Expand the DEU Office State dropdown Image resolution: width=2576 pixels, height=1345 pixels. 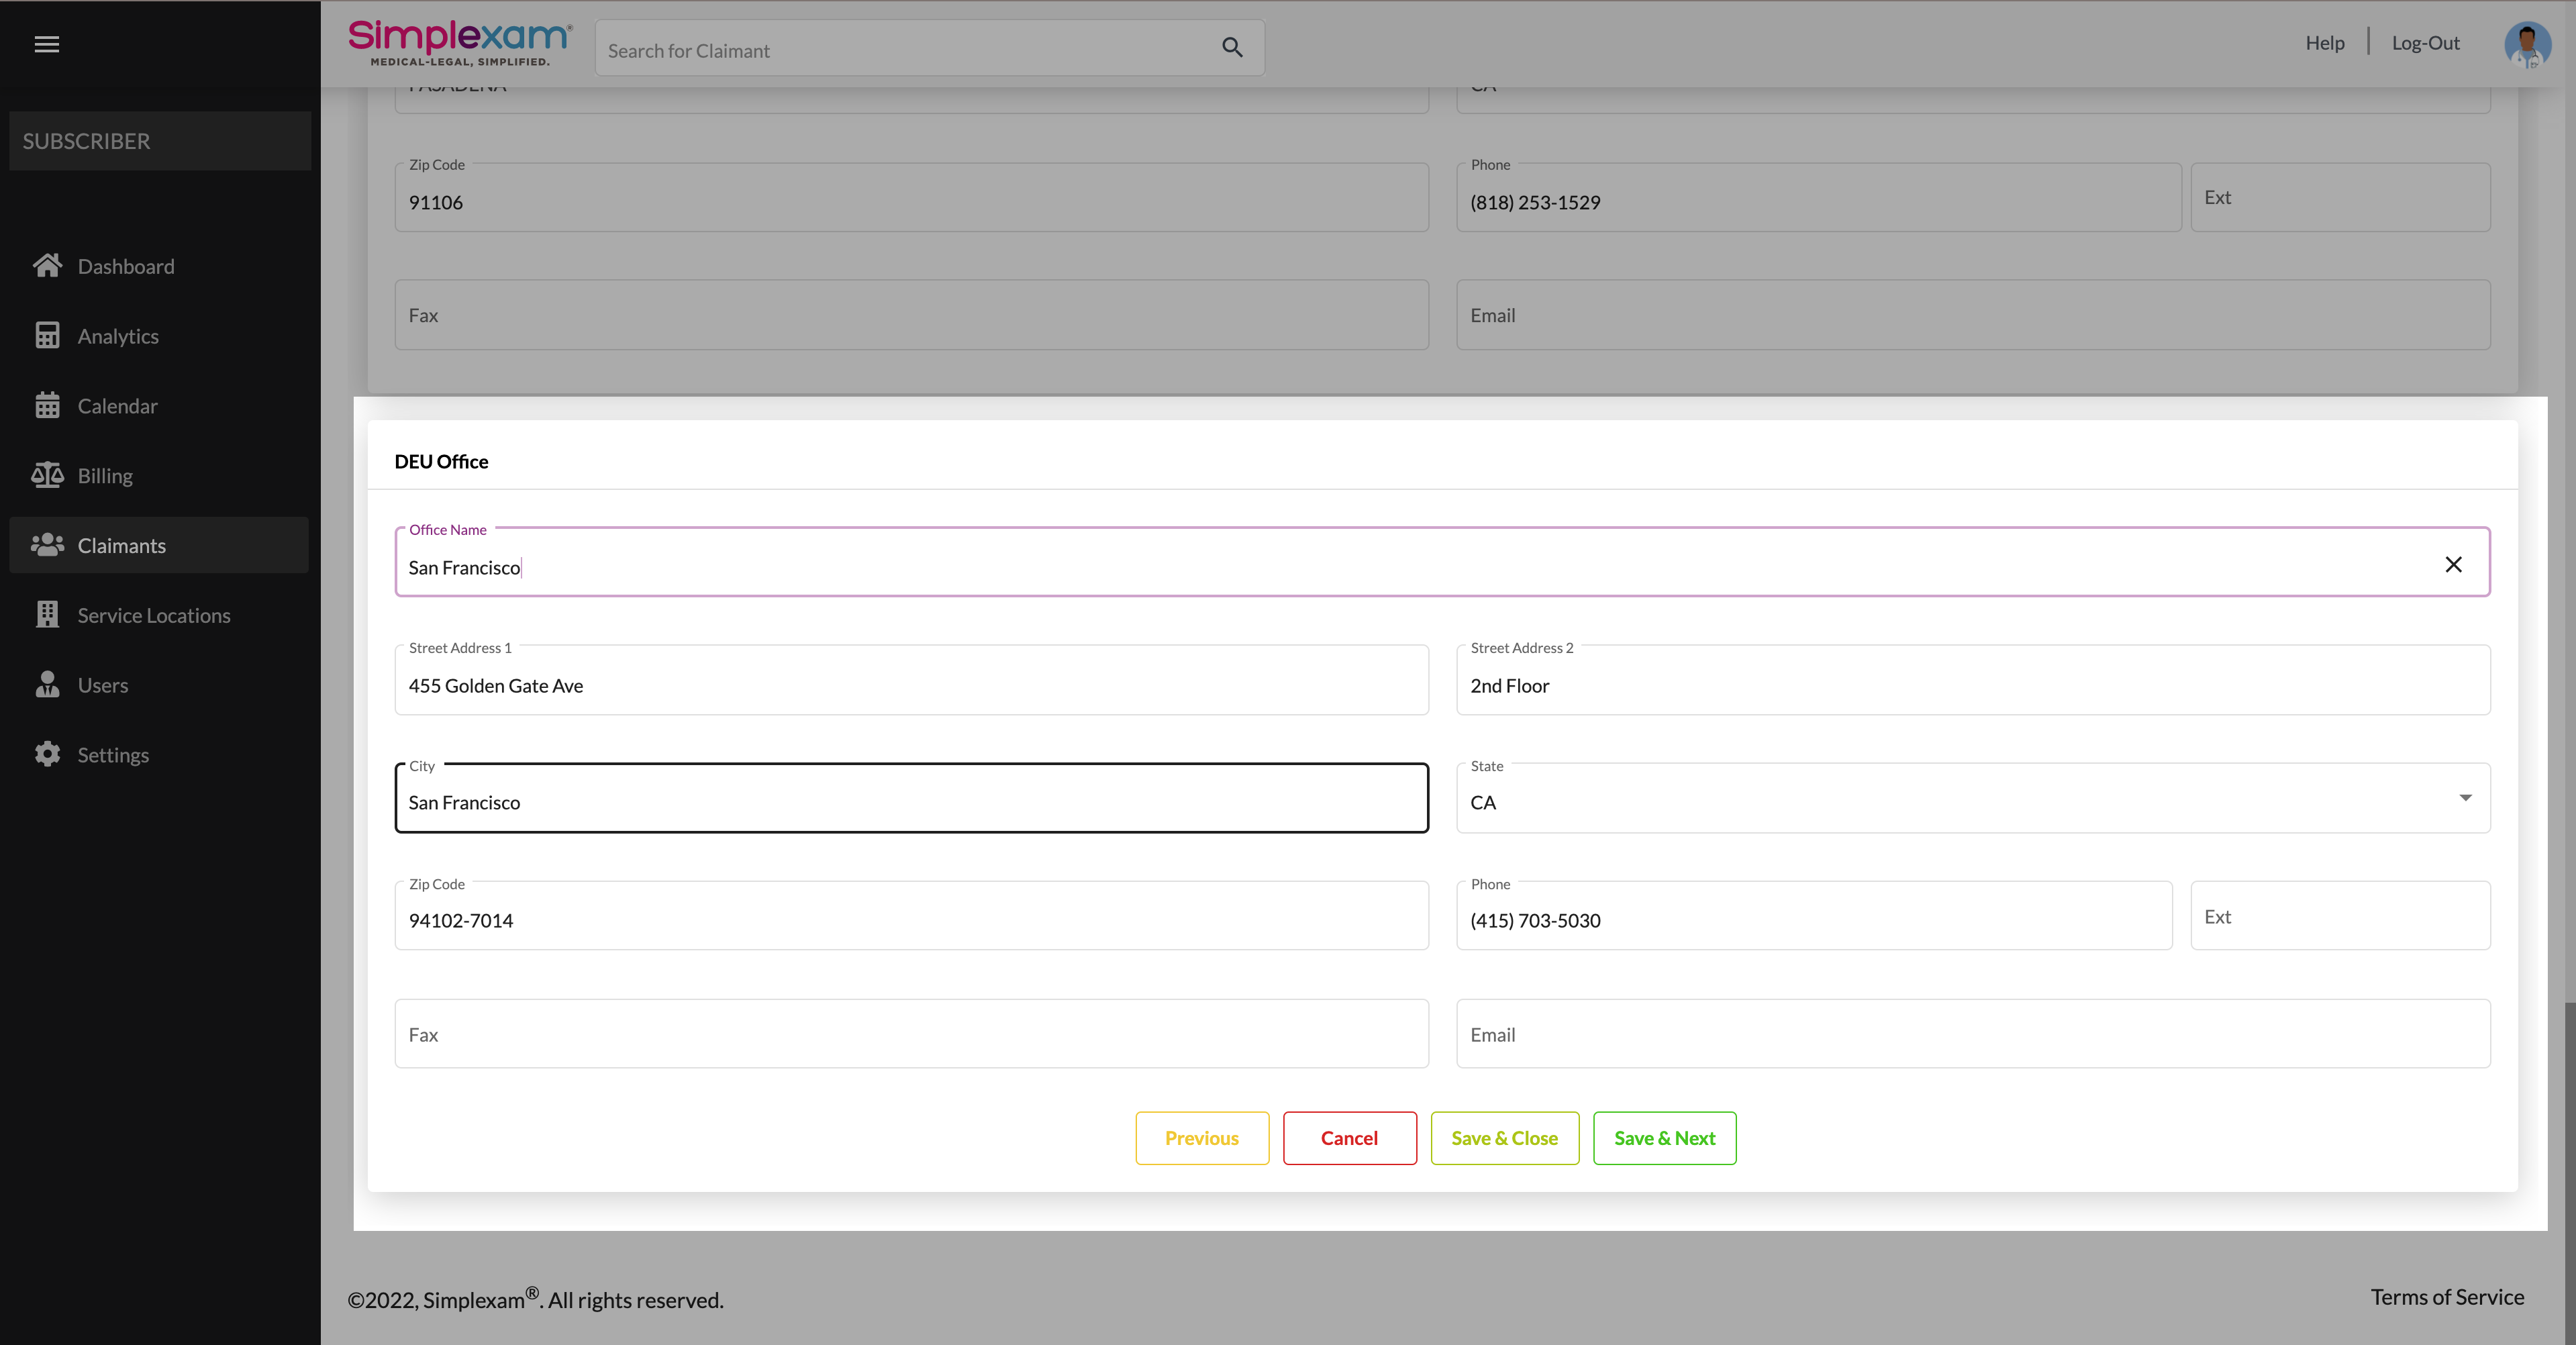pos(2465,798)
